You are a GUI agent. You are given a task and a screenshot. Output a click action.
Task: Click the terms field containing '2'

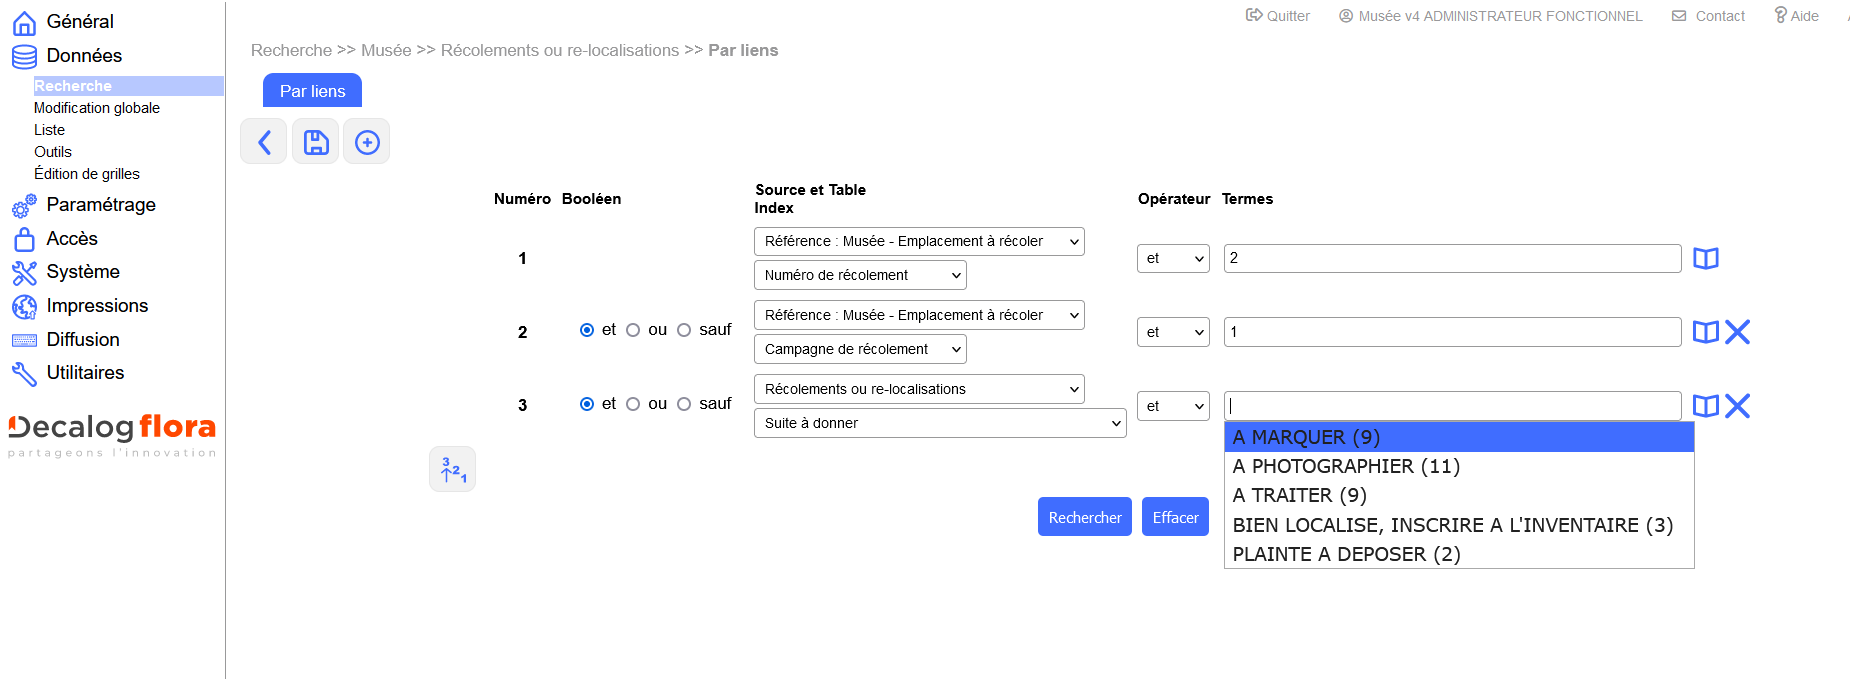click(x=1451, y=258)
